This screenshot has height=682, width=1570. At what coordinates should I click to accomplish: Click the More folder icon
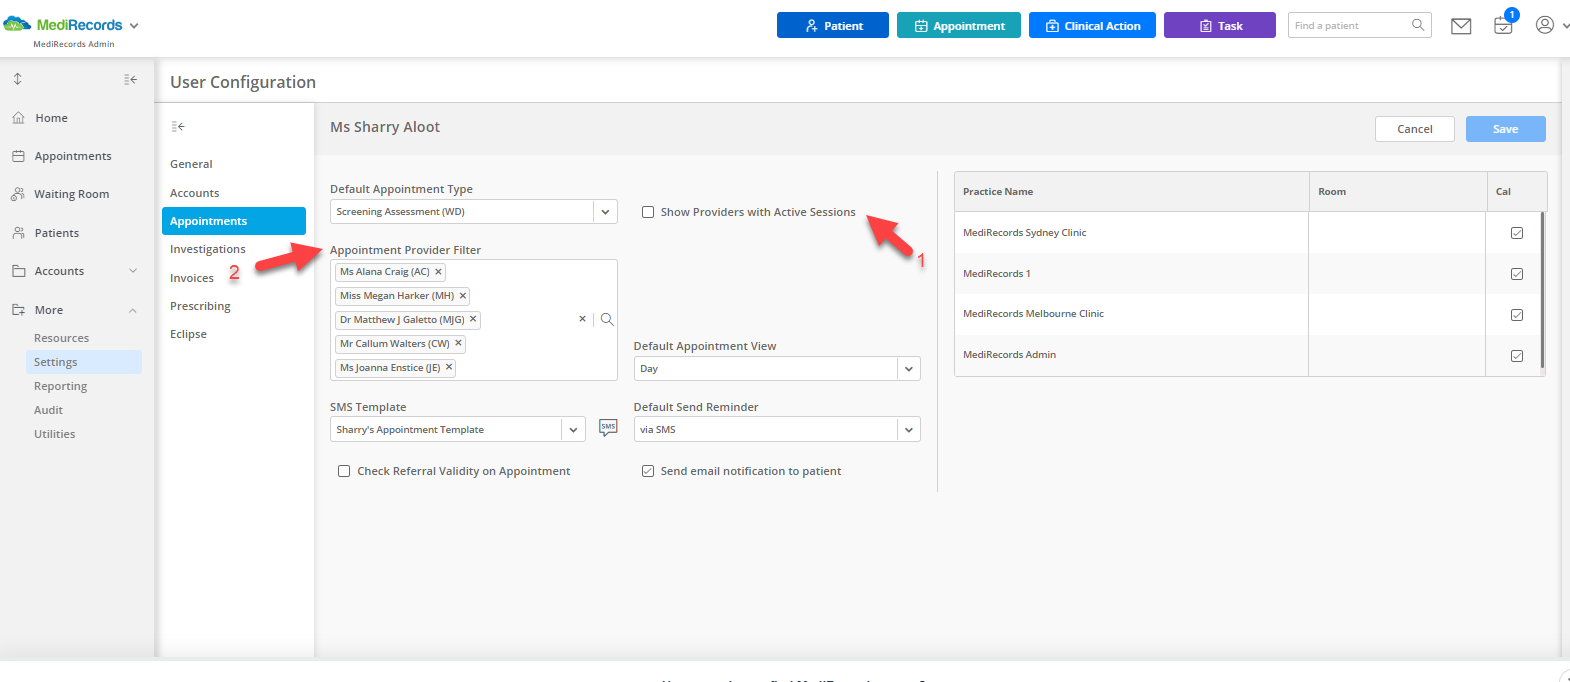(x=18, y=310)
